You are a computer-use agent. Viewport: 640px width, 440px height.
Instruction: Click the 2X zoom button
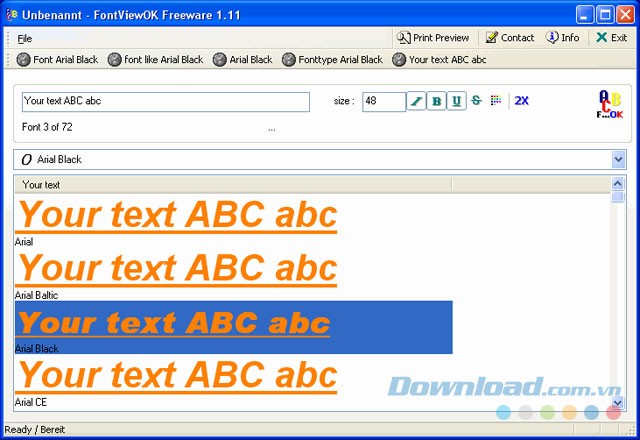[x=521, y=101]
